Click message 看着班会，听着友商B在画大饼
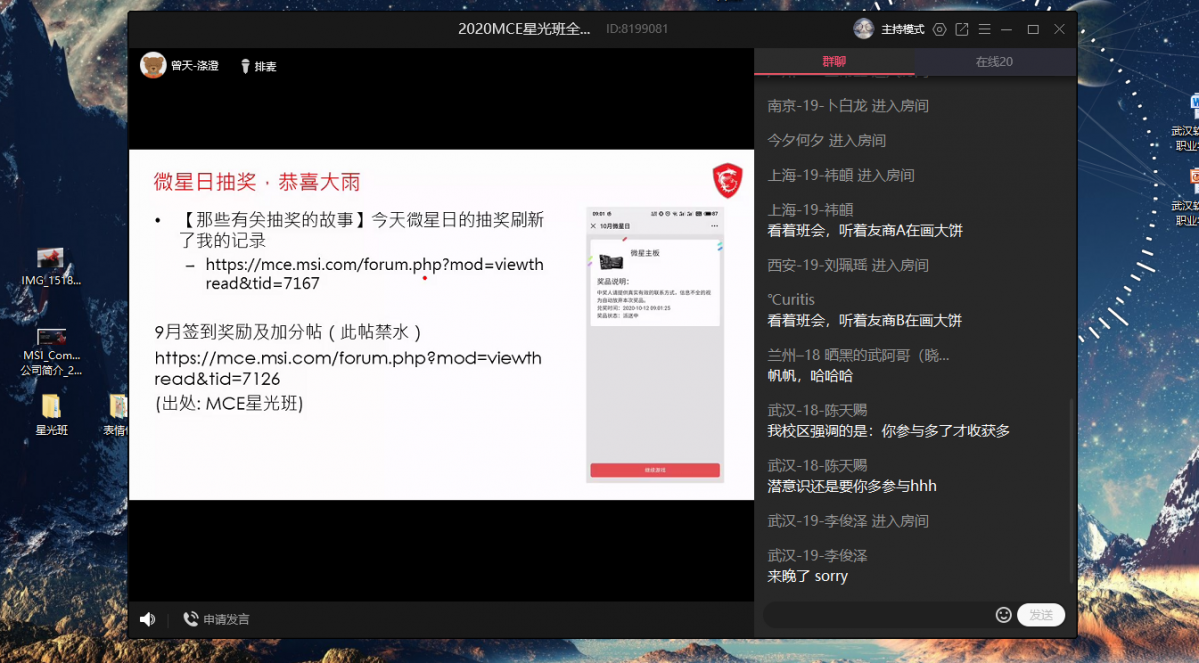 [x=865, y=320]
